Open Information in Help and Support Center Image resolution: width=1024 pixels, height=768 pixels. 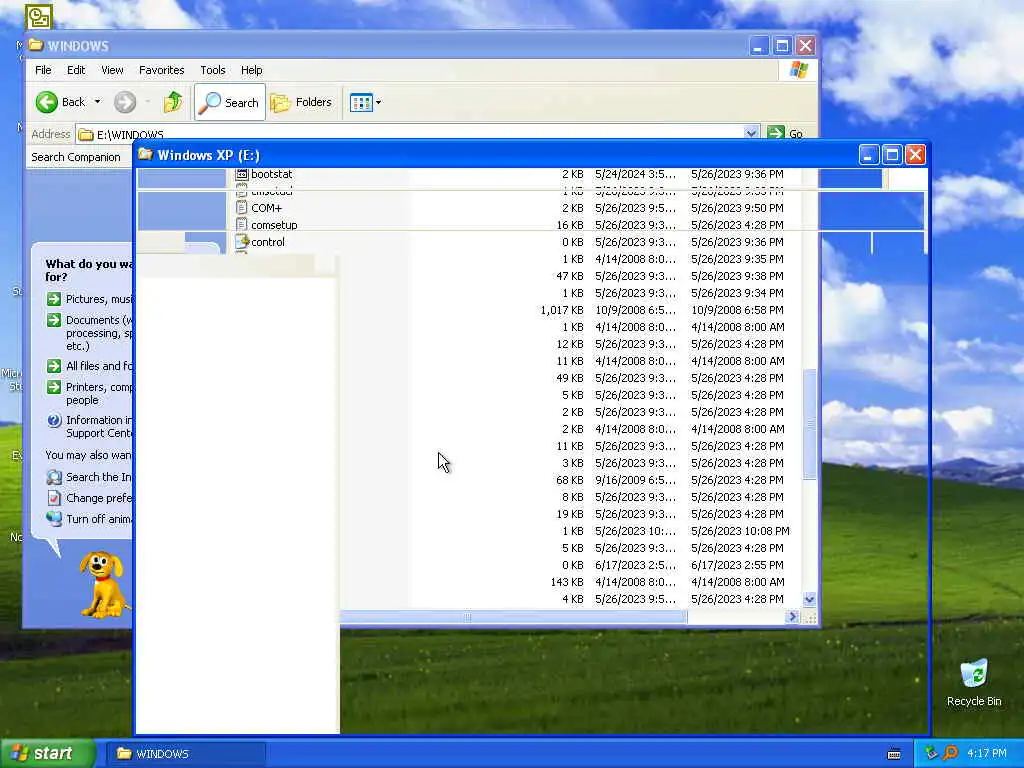click(x=89, y=426)
